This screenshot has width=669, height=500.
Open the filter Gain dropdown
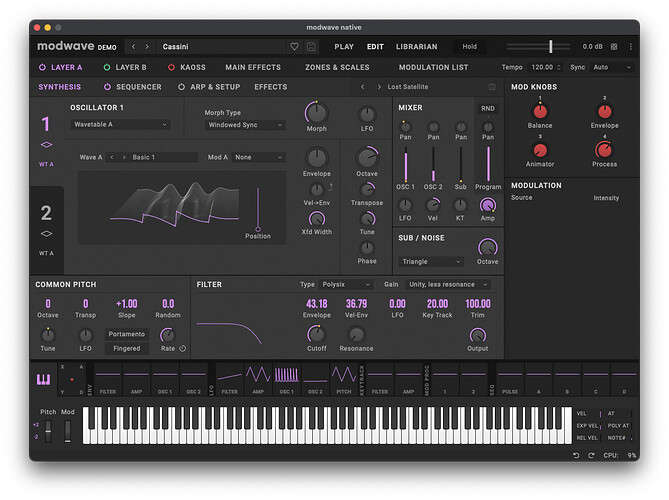(x=447, y=284)
